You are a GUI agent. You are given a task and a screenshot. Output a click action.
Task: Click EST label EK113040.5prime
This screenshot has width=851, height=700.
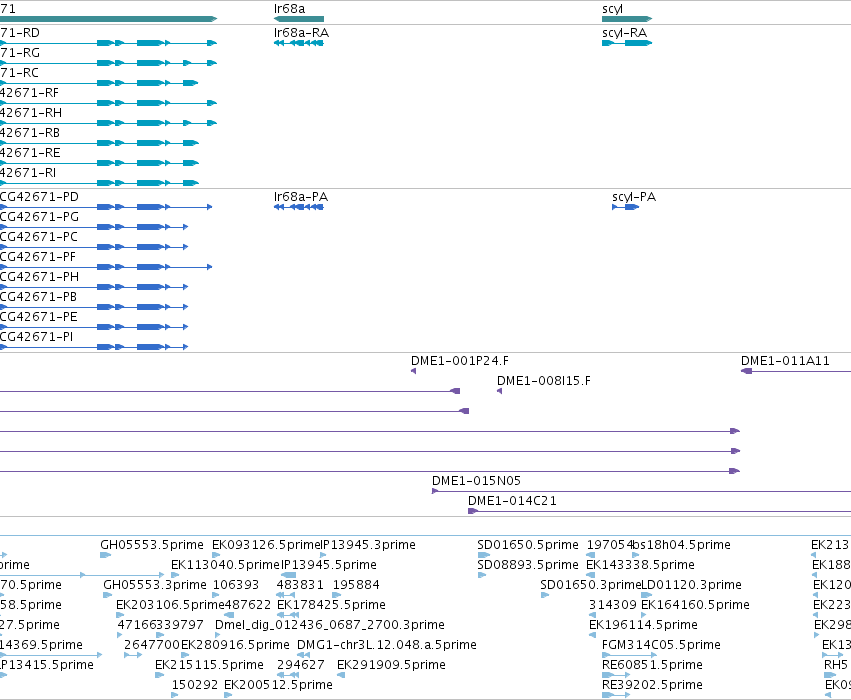click(x=225, y=565)
